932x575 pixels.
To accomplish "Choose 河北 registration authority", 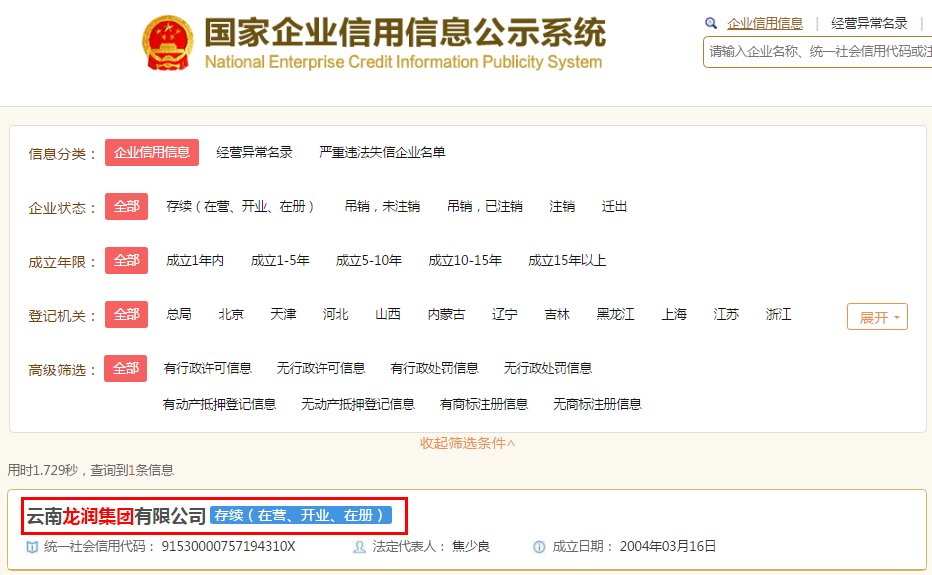I will [335, 314].
